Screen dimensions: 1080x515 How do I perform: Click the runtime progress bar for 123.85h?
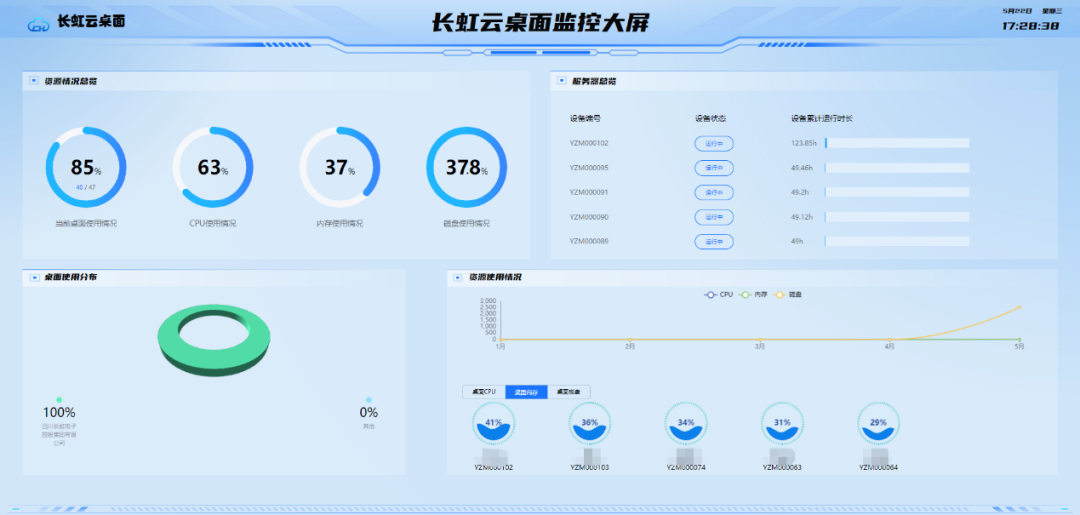[897, 143]
